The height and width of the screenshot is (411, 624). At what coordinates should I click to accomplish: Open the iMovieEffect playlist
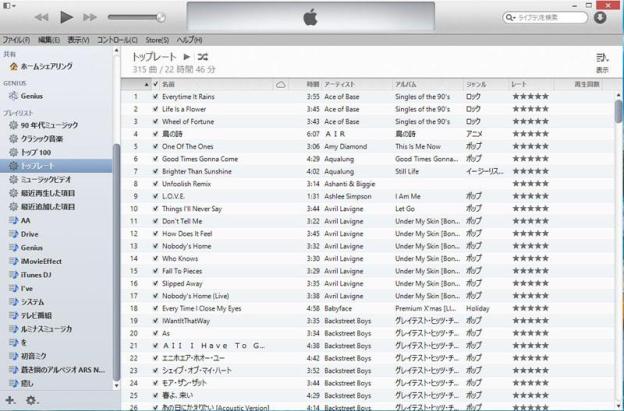(35, 261)
